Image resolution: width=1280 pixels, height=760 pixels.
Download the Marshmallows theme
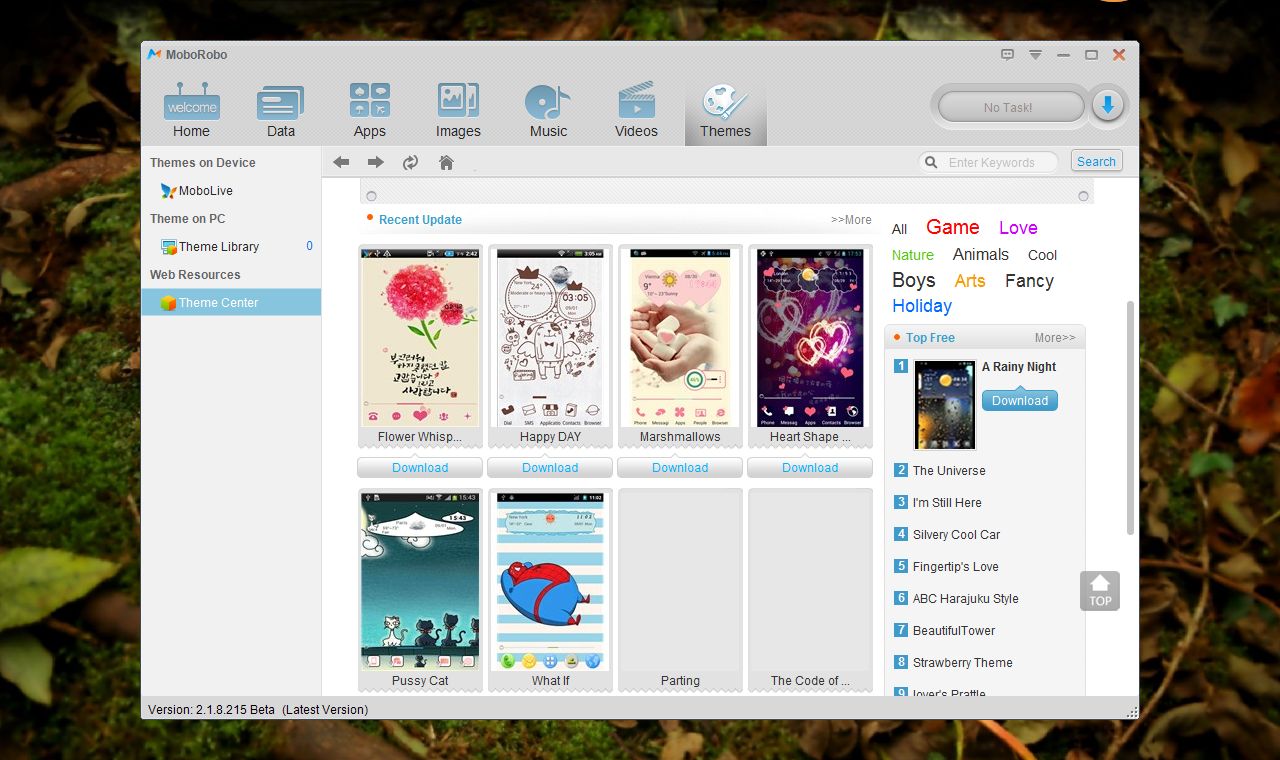coord(680,467)
